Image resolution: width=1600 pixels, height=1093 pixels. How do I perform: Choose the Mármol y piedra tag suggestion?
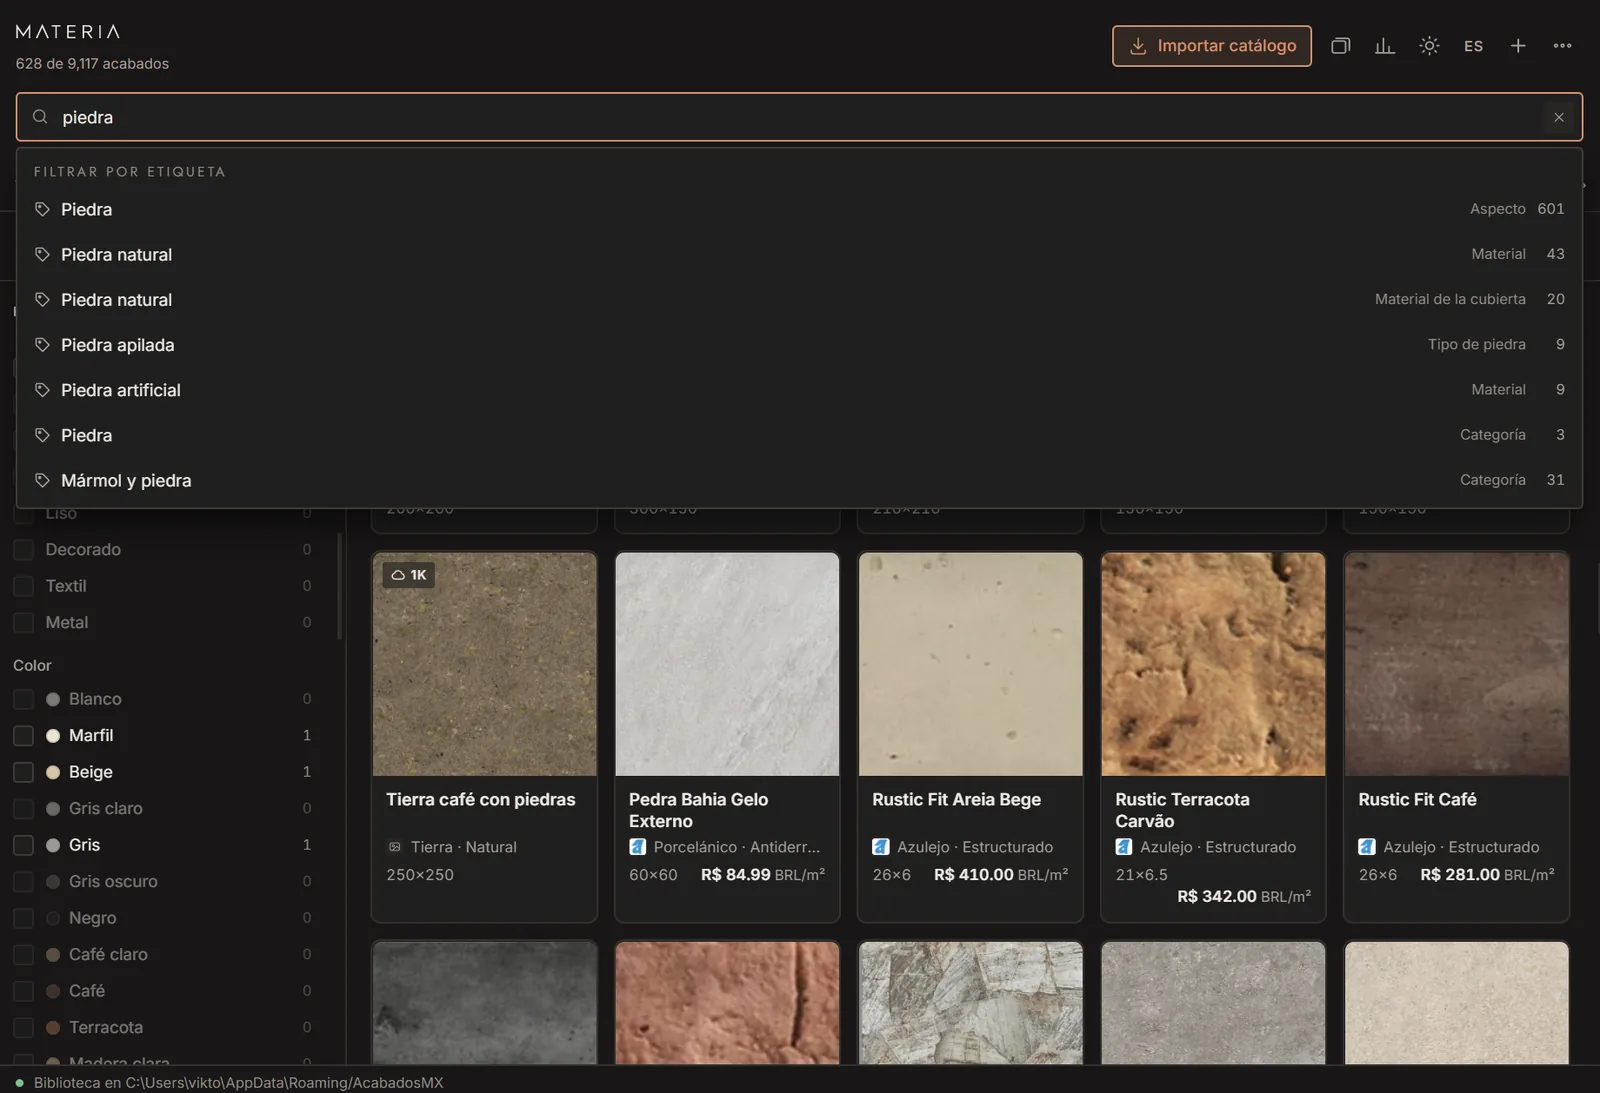tap(799, 480)
